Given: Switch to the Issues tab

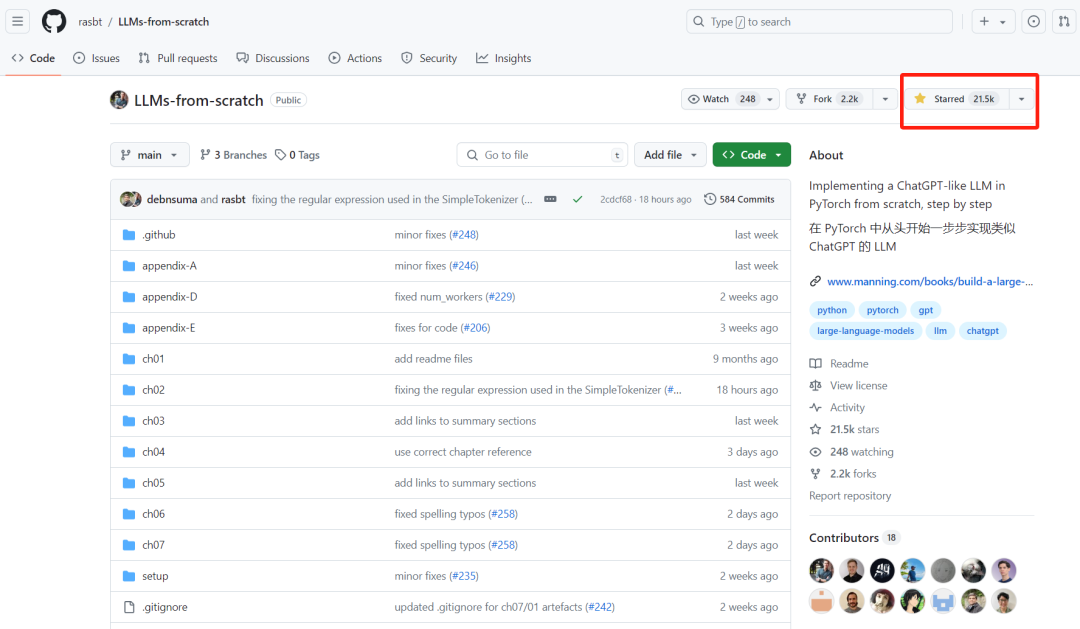Looking at the screenshot, I should pos(96,59).
